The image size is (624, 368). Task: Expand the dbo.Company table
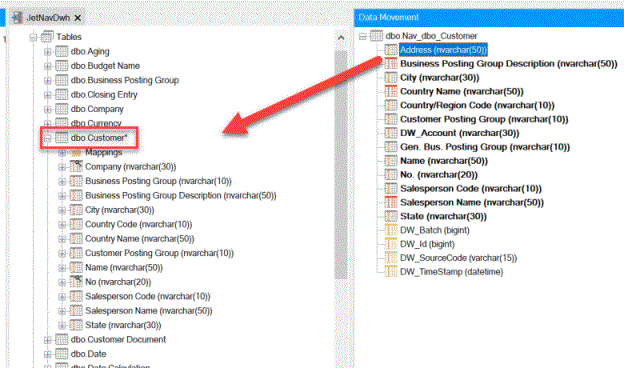tap(48, 109)
